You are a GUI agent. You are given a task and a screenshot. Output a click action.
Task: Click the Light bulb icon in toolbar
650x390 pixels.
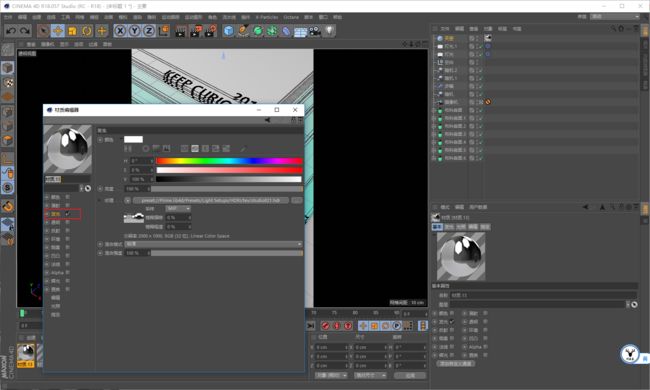[x=329, y=31]
